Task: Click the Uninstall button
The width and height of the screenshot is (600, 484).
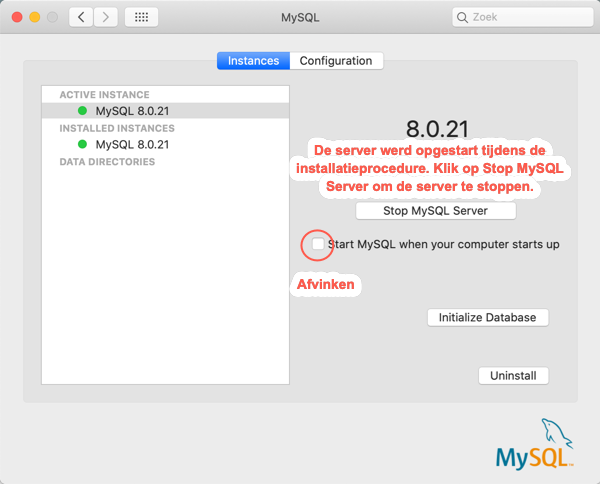Action: (513, 376)
